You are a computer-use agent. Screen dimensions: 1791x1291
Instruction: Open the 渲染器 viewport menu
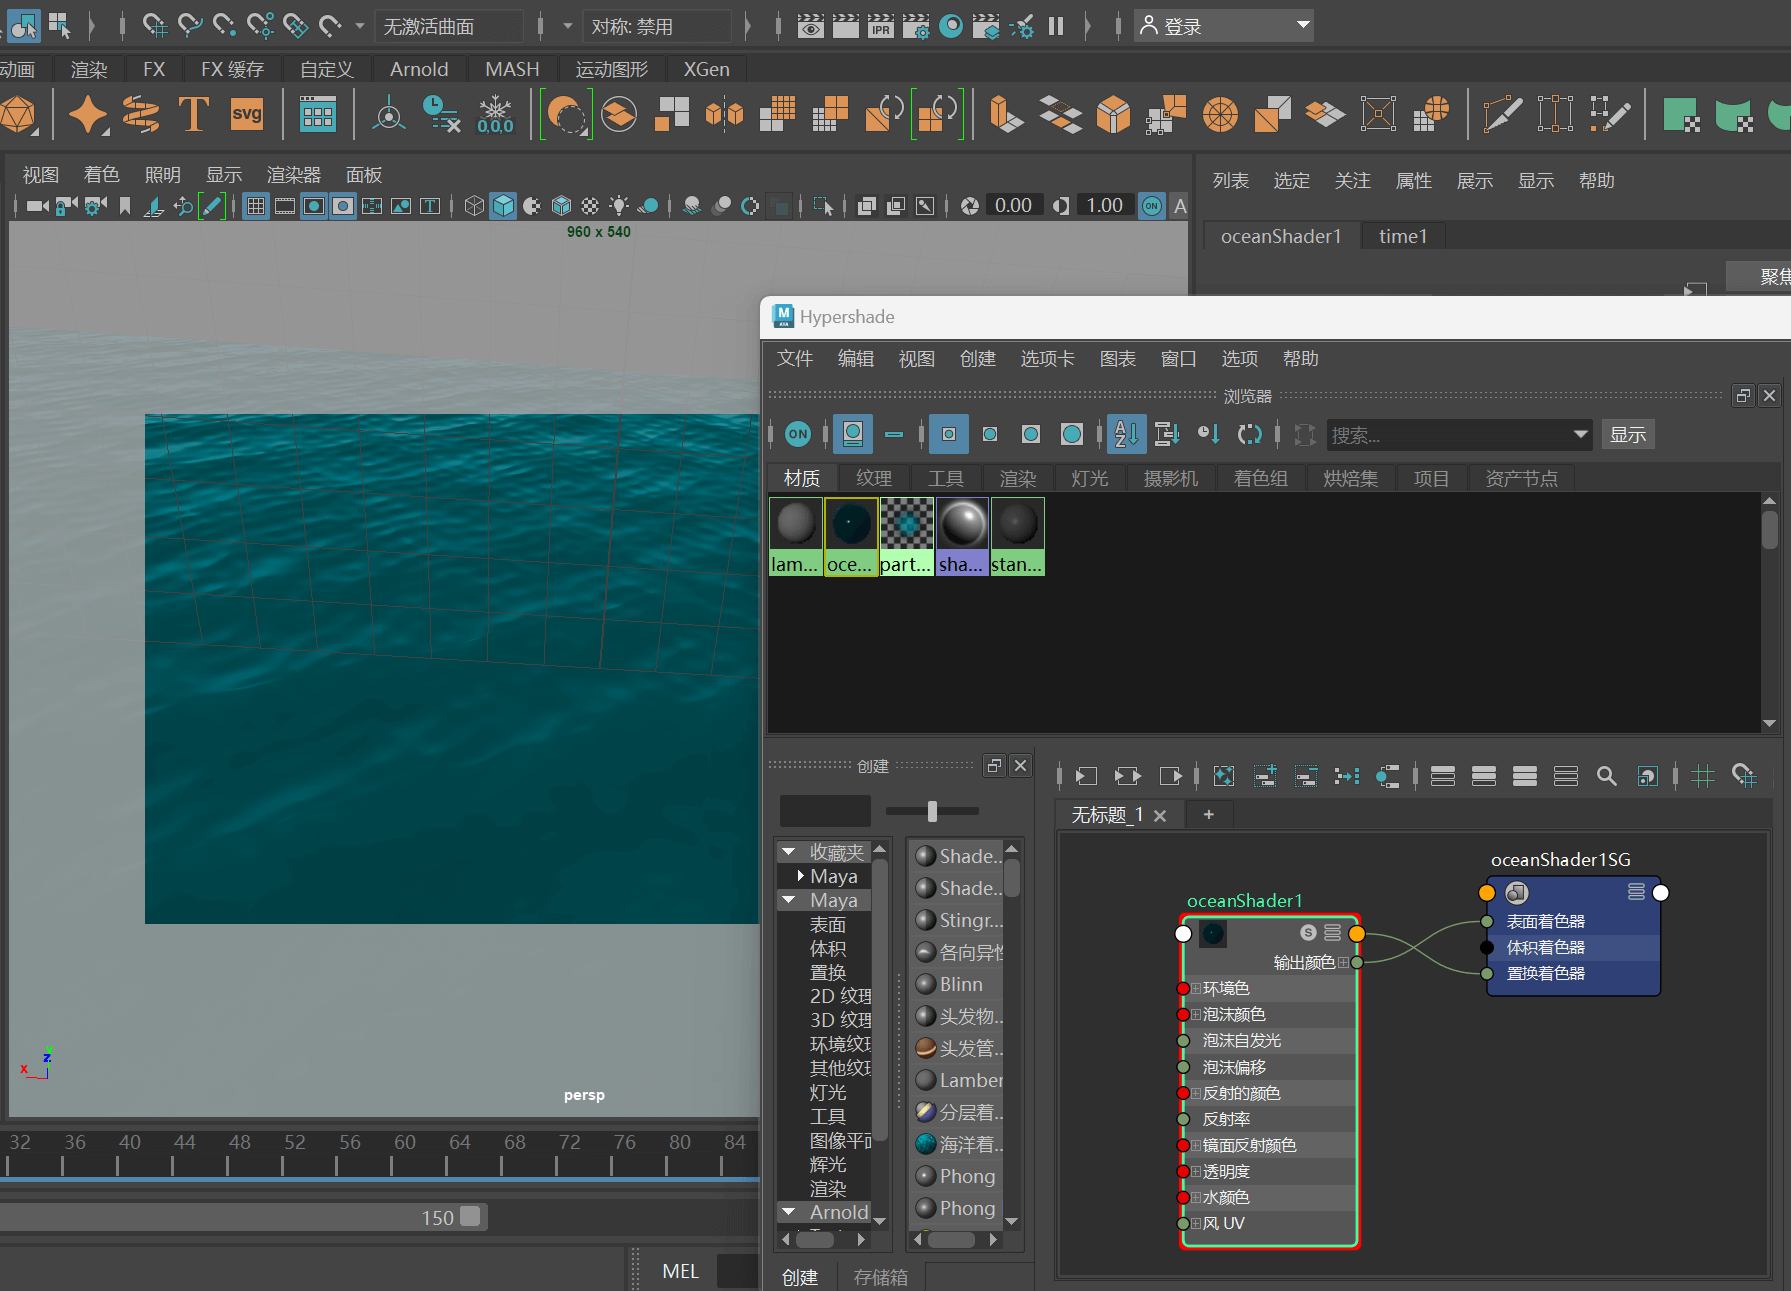pyautogui.click(x=293, y=175)
